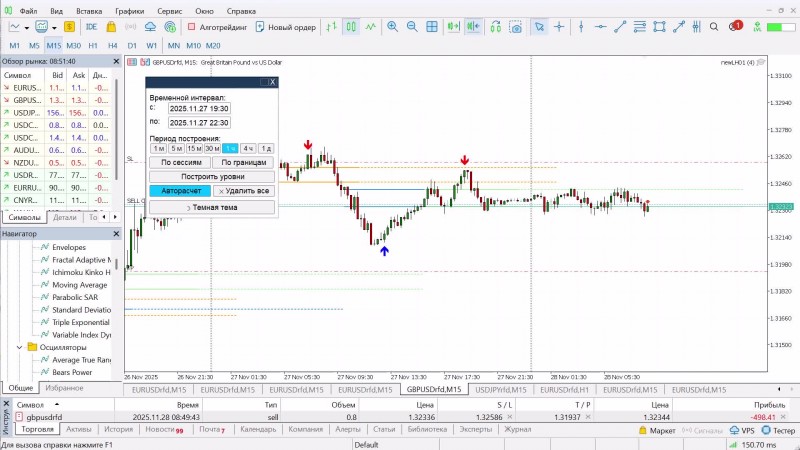Viewport: 800px width, 450px height.
Task: Open the Market shopping bag icon
Action: [x=111, y=27]
